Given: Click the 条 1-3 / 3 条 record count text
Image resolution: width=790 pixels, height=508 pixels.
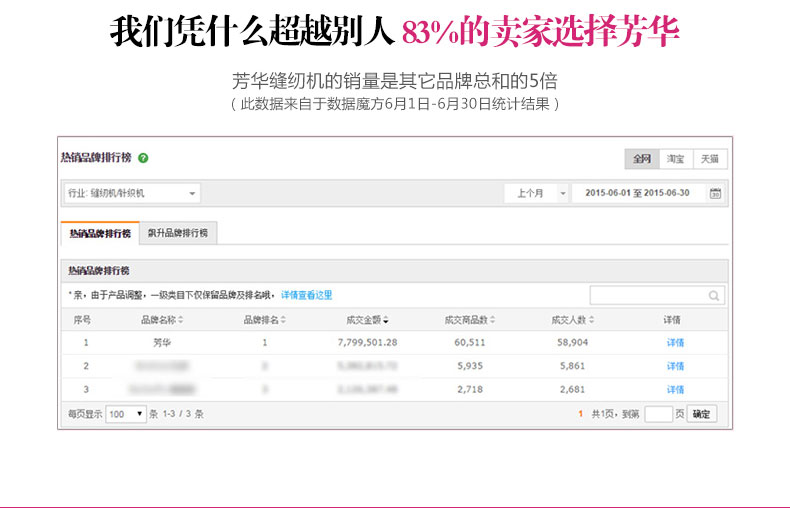Looking at the screenshot, I should pos(176,414).
